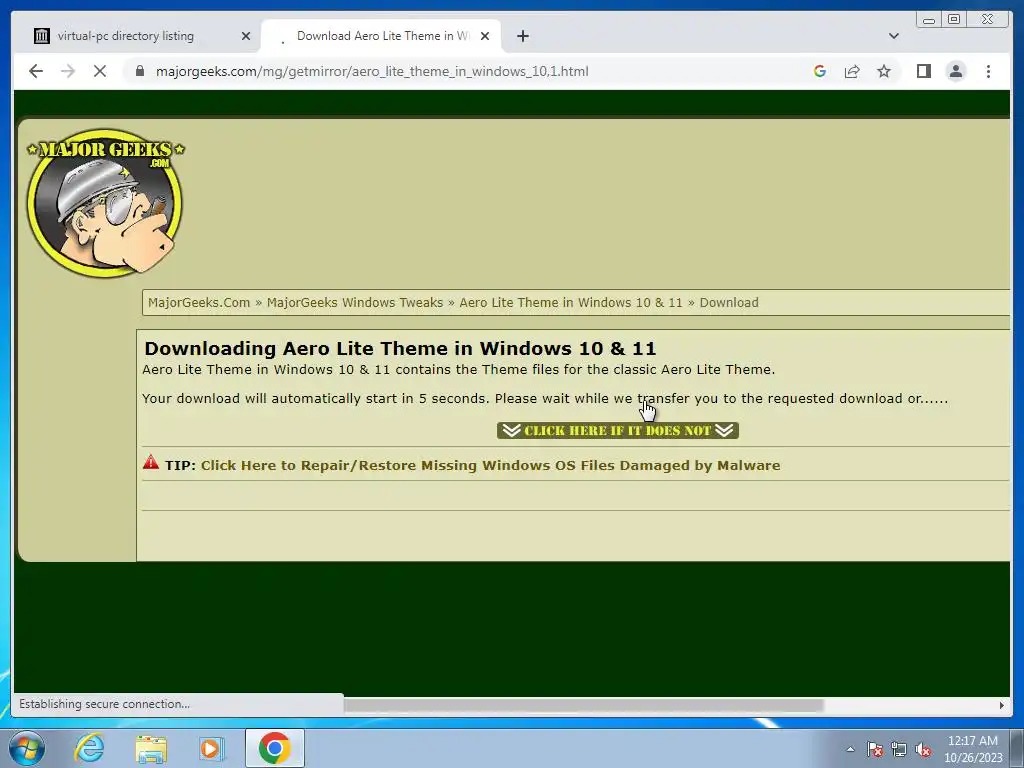Go back to the previous page
Screen dimensions: 1024x768
[x=36, y=71]
